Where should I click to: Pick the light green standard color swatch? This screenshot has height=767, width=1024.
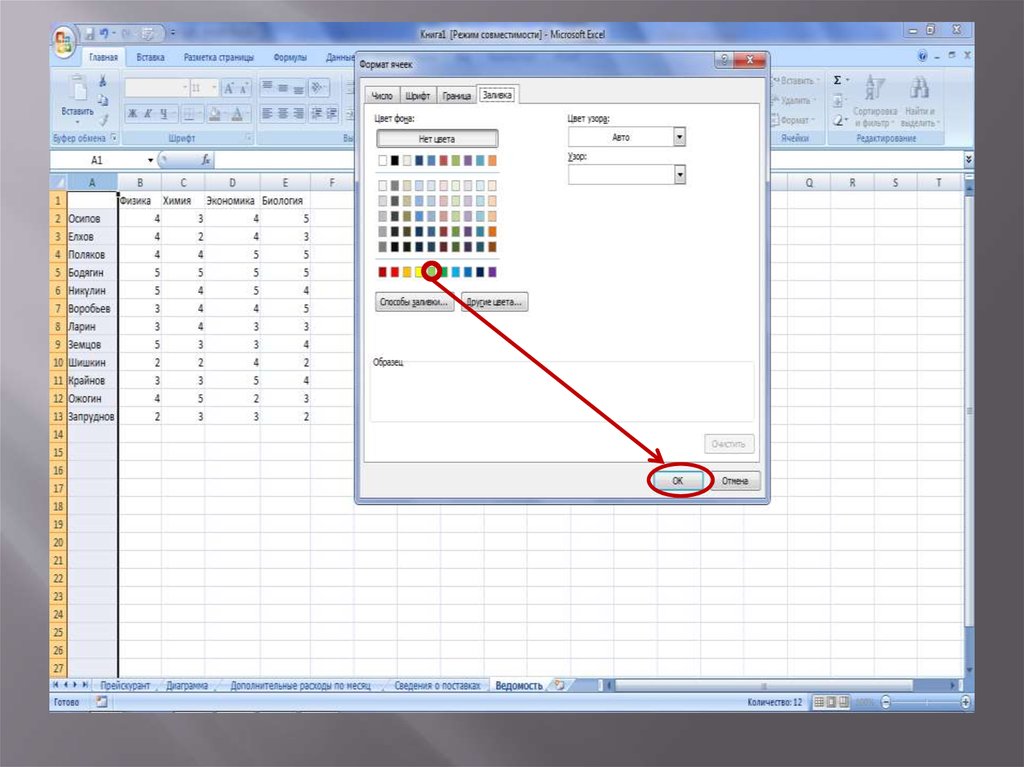432,272
